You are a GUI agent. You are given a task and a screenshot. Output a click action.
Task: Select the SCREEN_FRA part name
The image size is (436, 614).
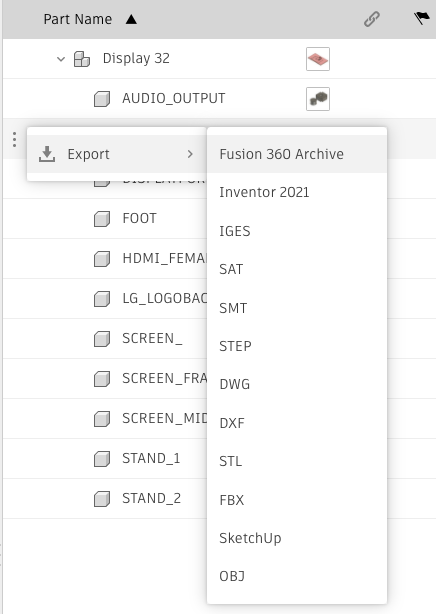(x=165, y=378)
